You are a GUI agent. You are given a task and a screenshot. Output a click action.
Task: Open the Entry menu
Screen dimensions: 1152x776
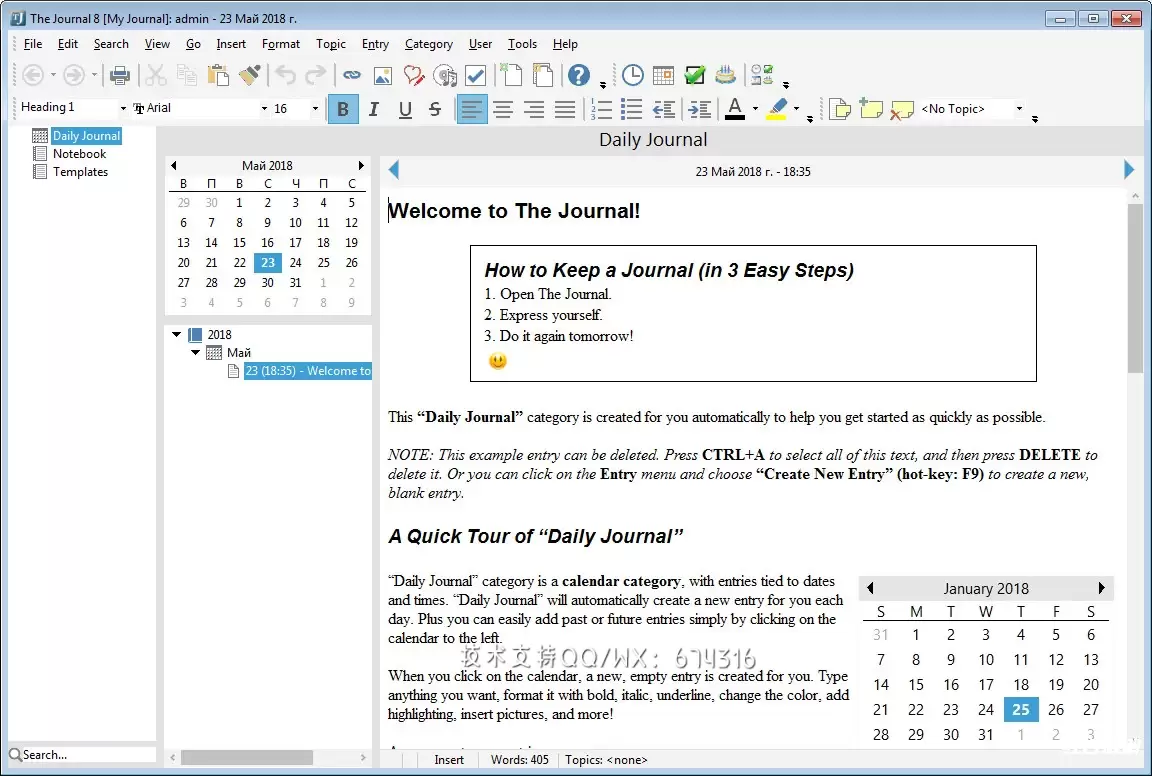coord(375,44)
